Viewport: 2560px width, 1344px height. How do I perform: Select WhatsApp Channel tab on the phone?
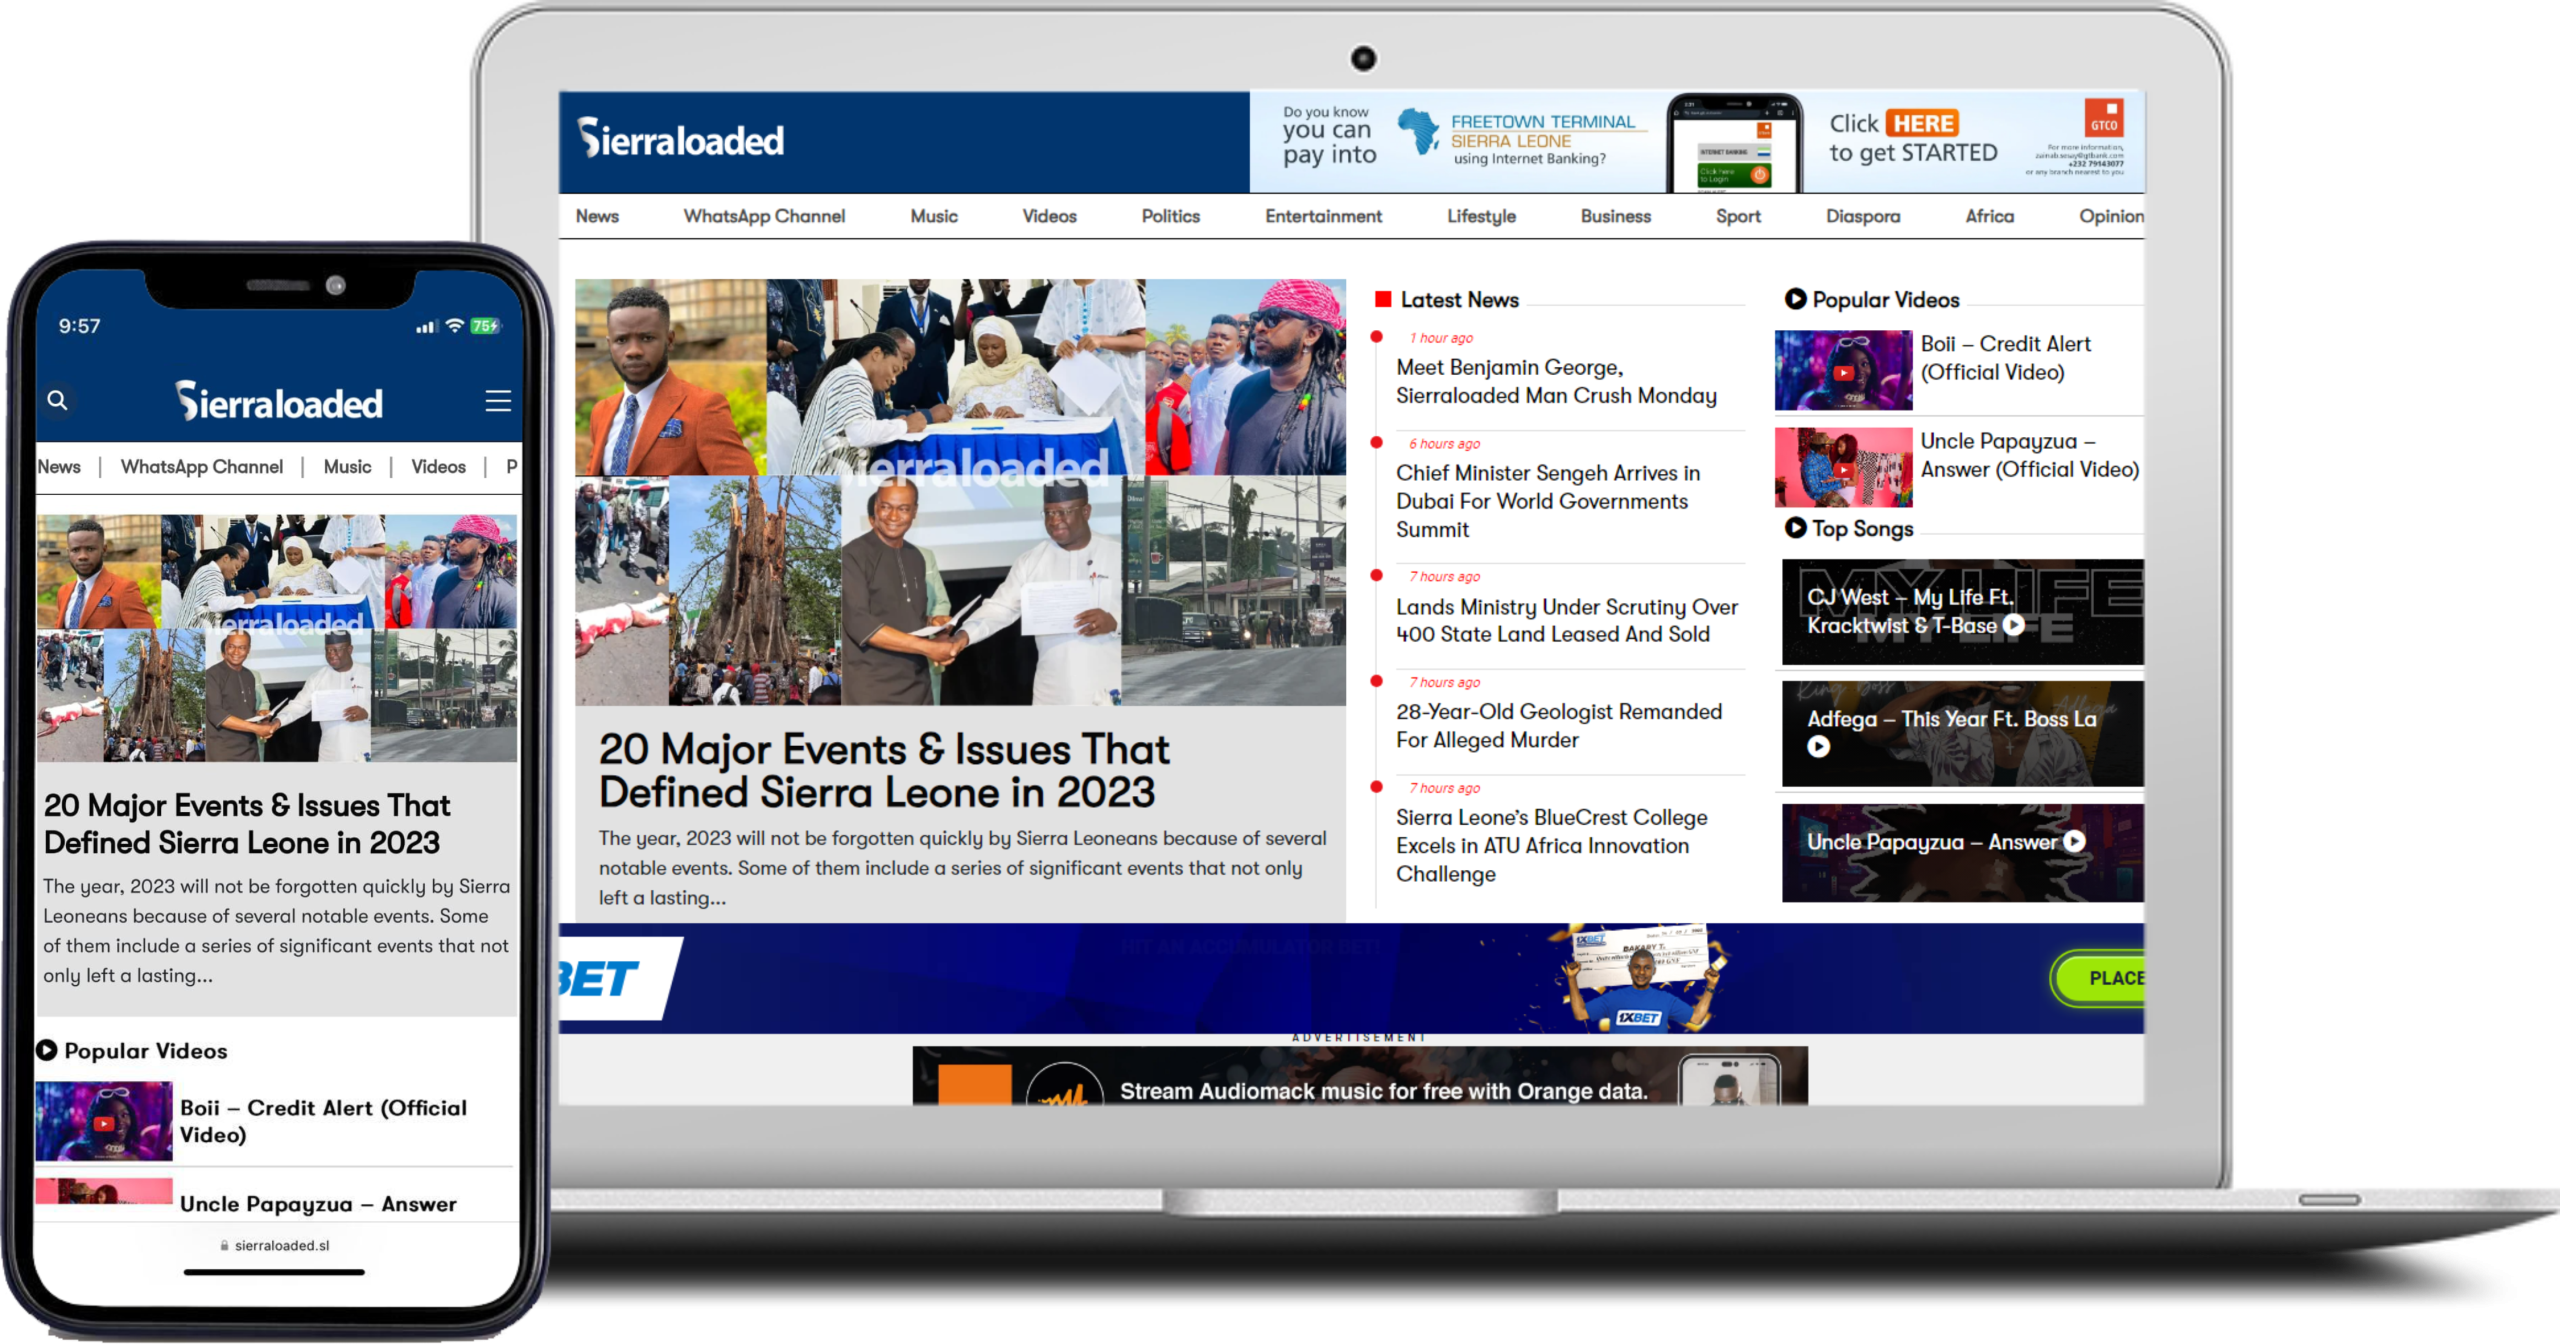coord(202,467)
